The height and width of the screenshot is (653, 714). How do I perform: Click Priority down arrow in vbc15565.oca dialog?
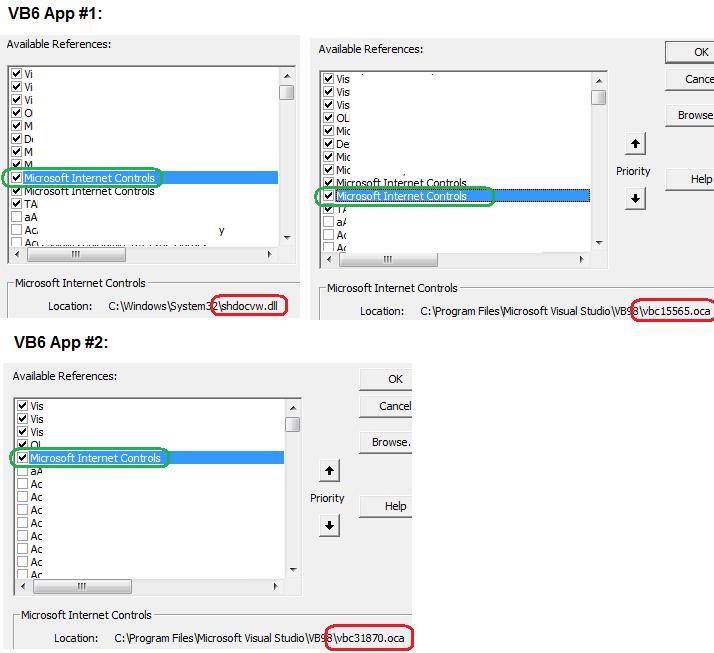634,198
